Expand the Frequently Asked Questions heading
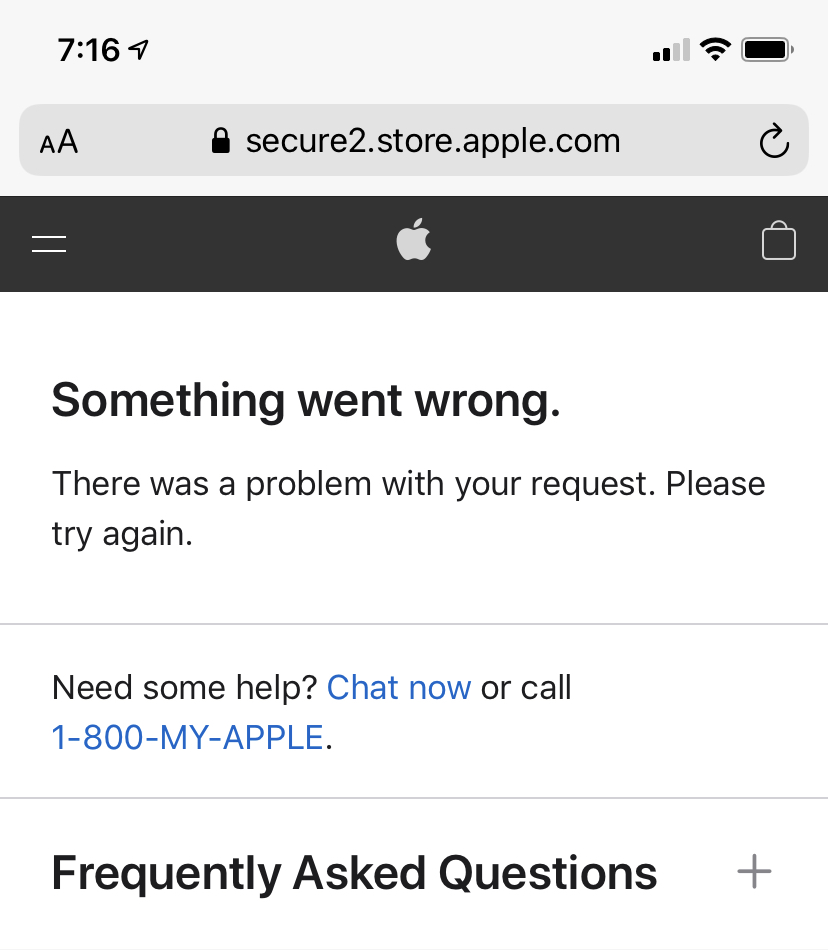This screenshot has height=950, width=828. [x=354, y=873]
